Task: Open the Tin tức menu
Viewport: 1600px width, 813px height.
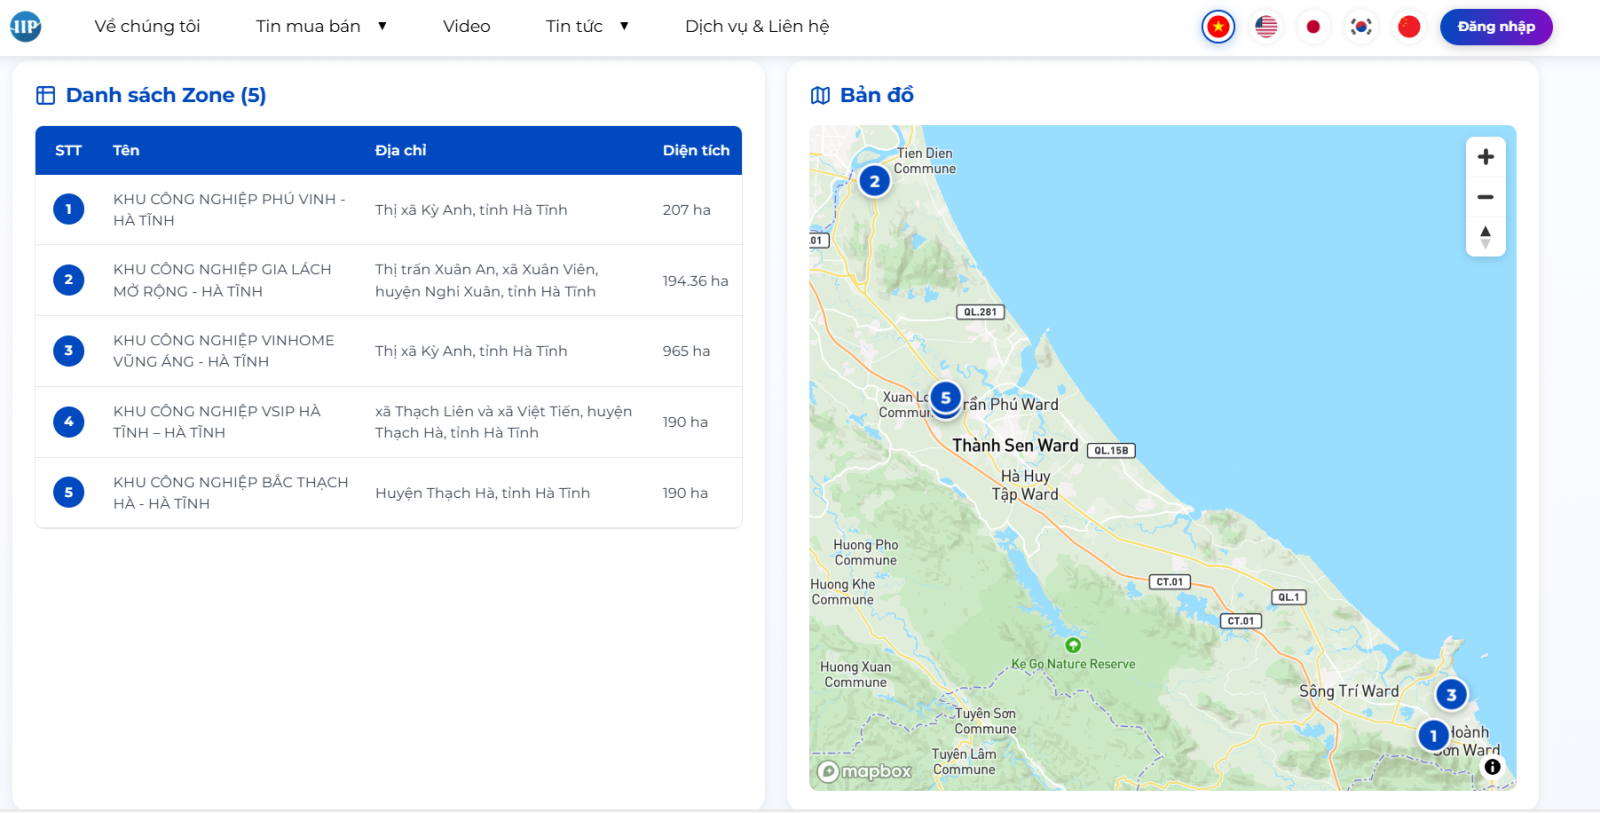Action: (x=574, y=26)
